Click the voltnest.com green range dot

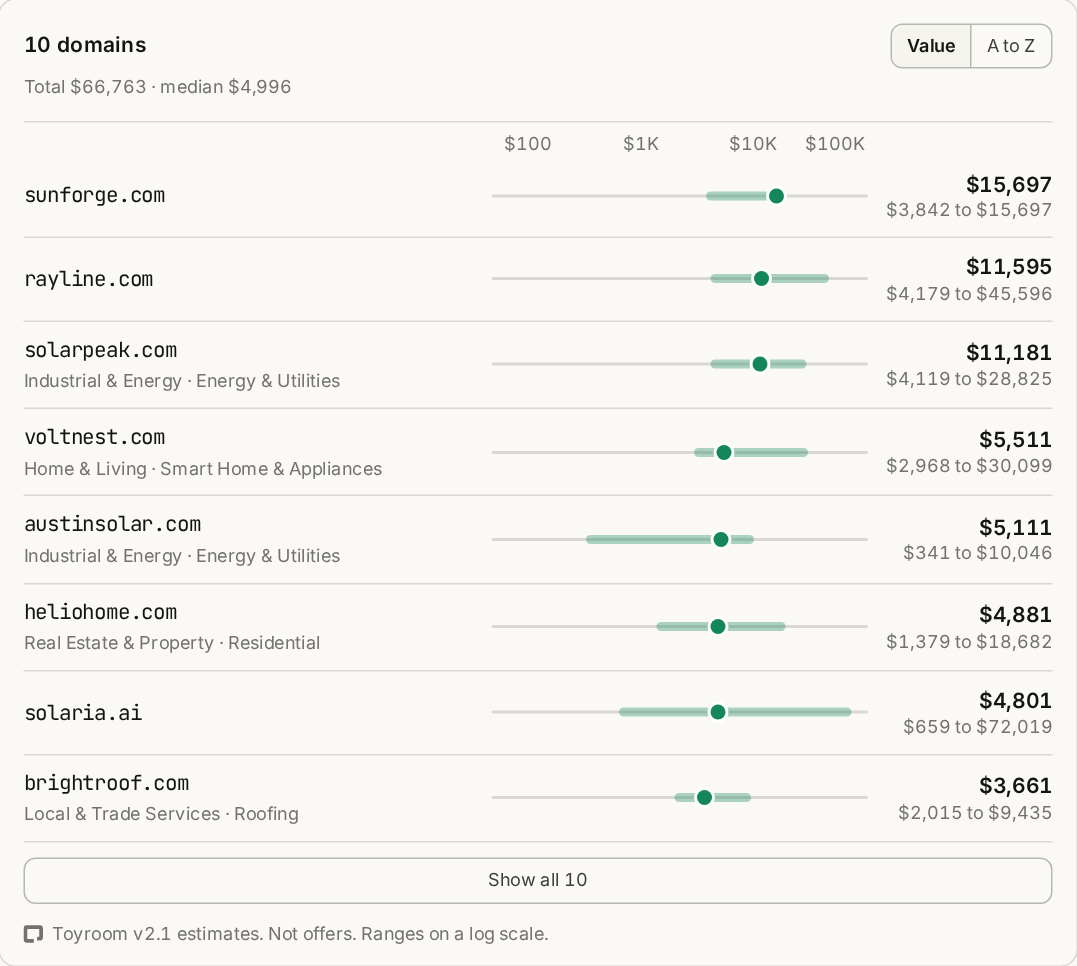click(x=723, y=452)
